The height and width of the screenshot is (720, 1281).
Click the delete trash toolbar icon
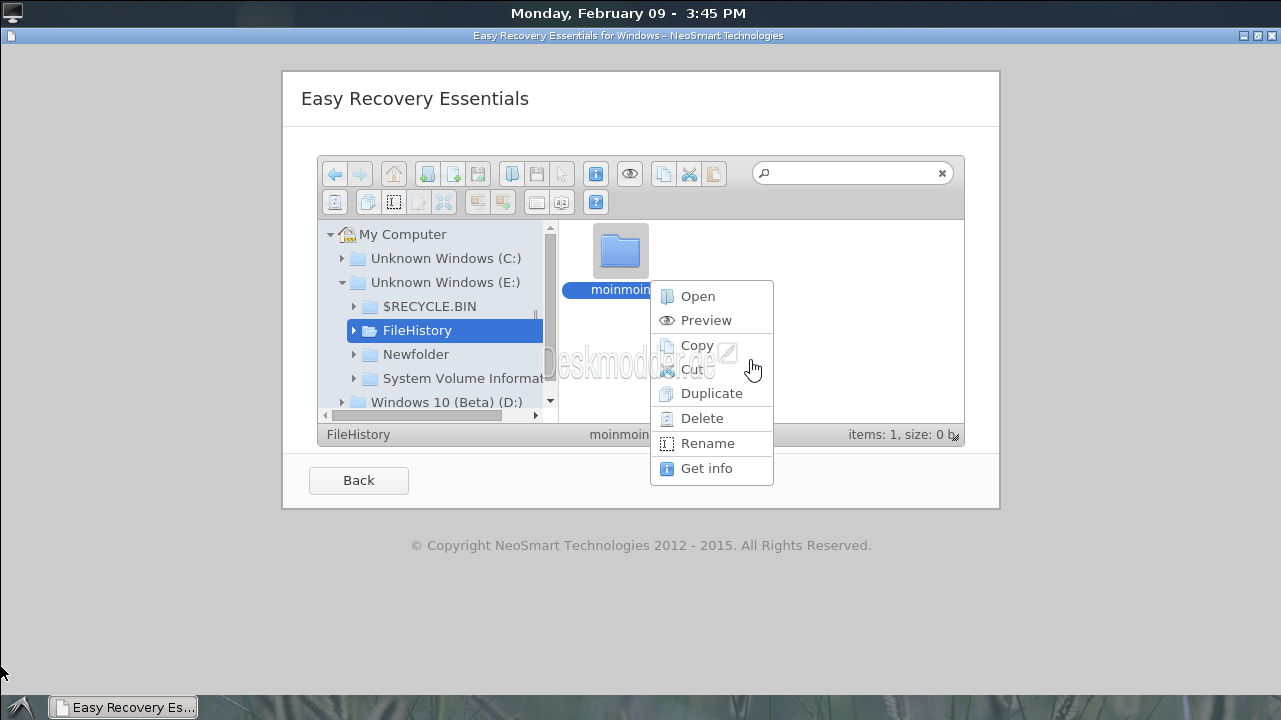click(335, 202)
